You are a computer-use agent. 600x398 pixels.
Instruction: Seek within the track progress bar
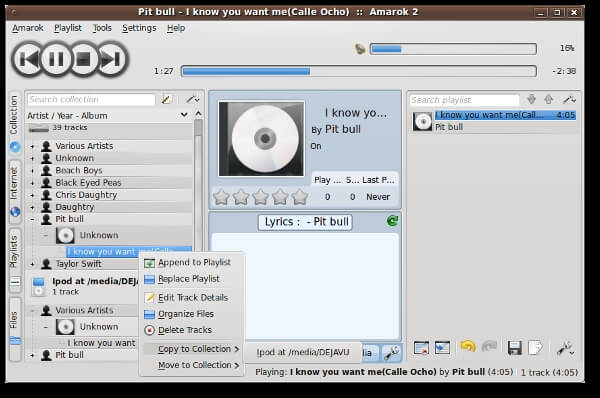(x=359, y=71)
